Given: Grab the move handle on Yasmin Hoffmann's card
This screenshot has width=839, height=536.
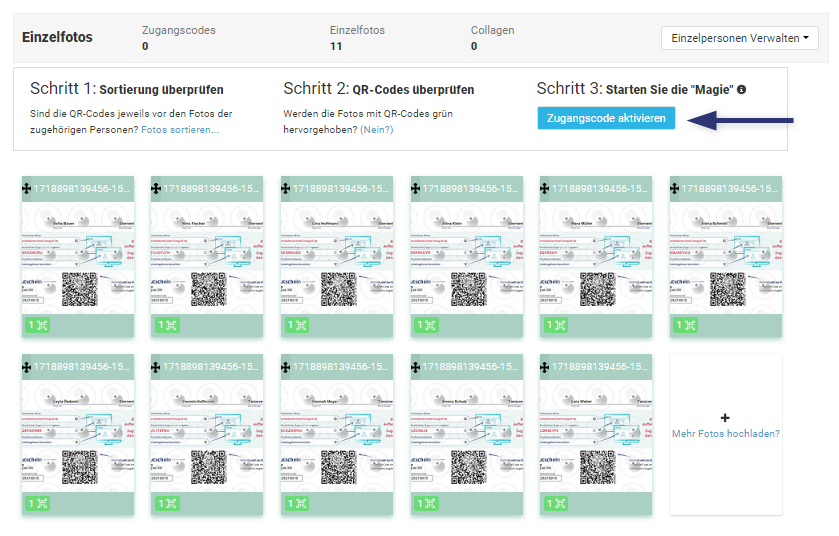Looking at the screenshot, I should (156, 367).
